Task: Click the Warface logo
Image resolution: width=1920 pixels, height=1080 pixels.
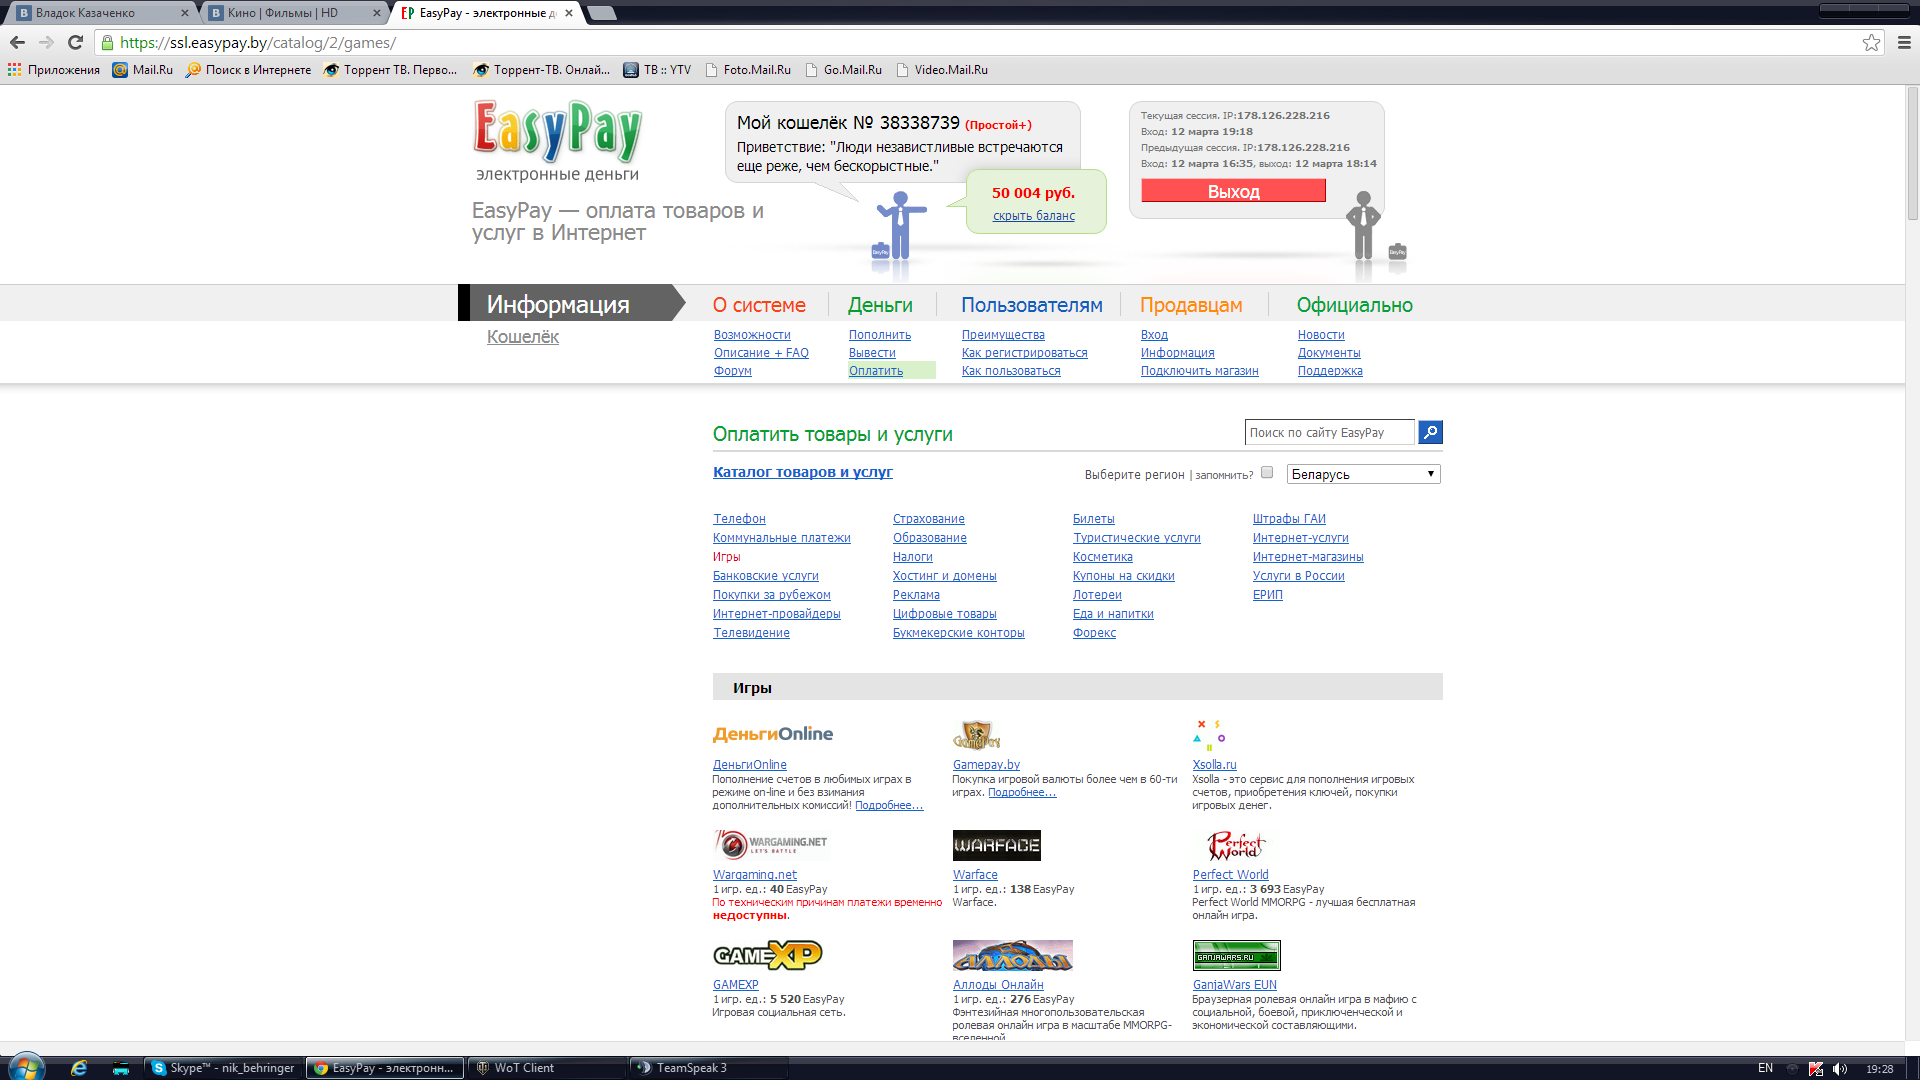Action: [x=996, y=845]
